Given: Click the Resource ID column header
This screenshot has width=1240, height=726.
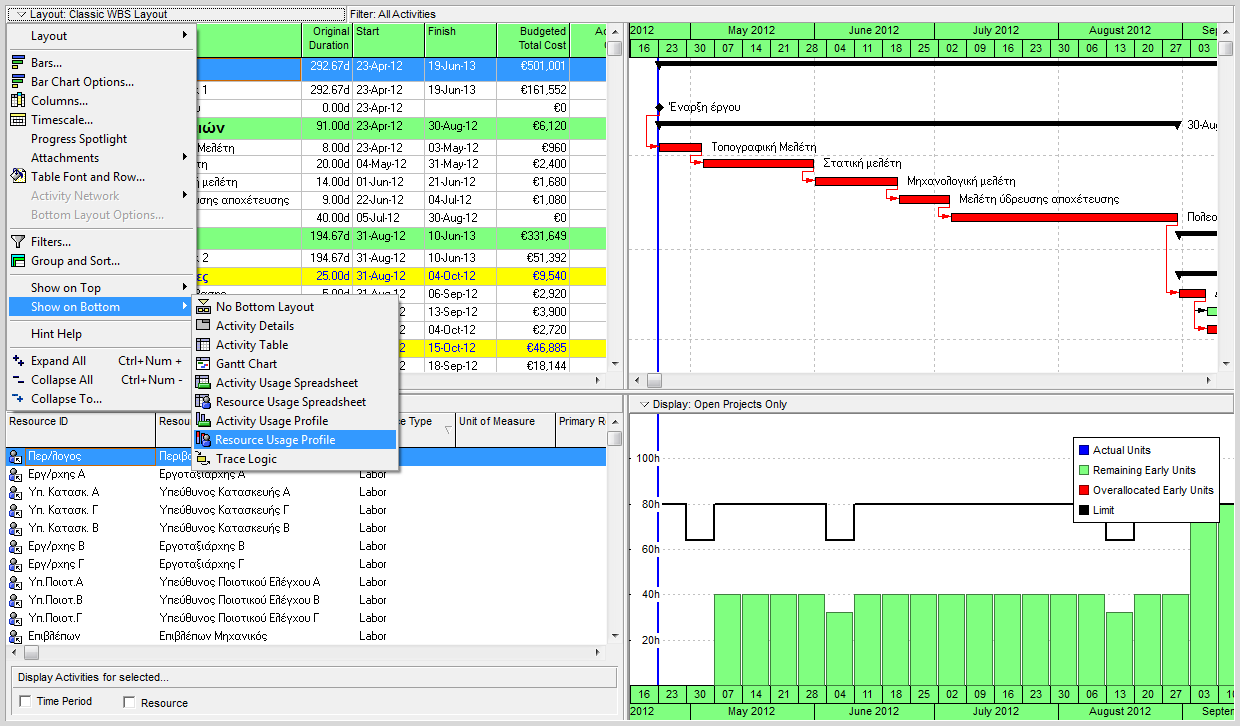Looking at the screenshot, I should (80, 430).
